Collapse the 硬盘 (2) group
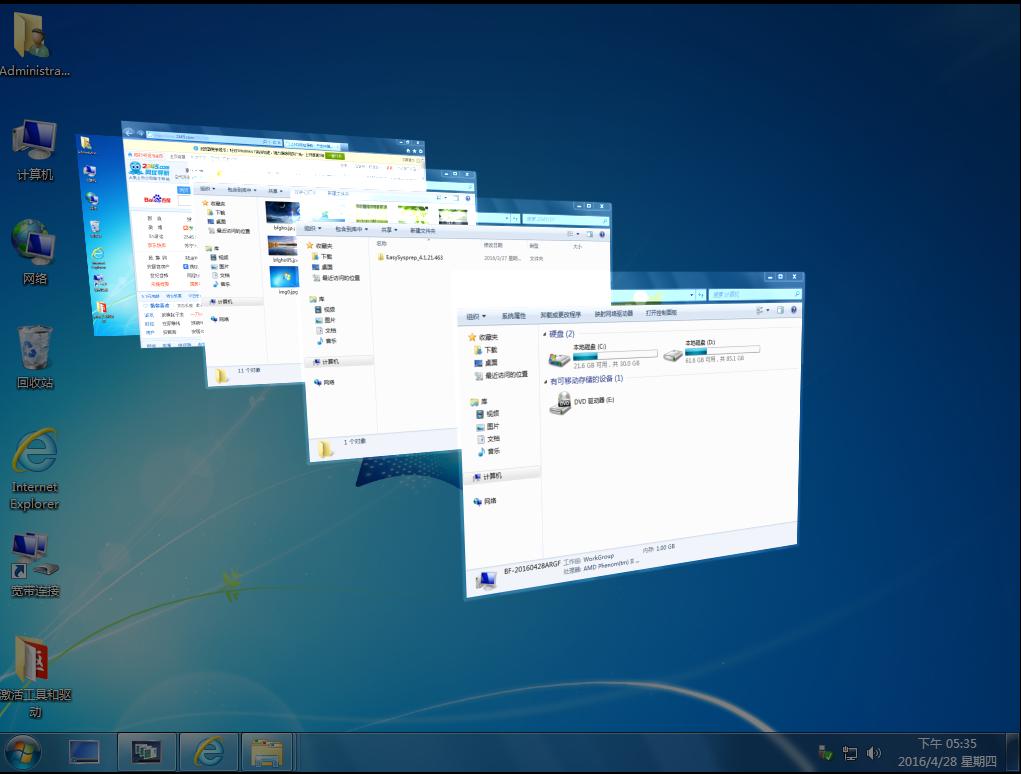Image resolution: width=1021 pixels, height=774 pixels. click(x=546, y=334)
